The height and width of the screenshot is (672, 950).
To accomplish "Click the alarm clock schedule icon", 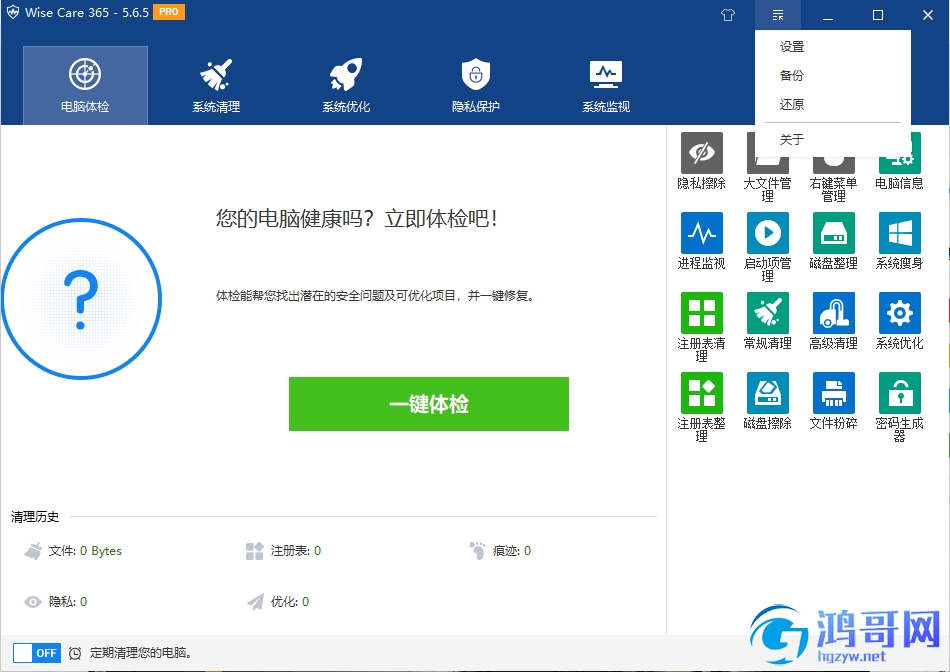I will (75, 653).
